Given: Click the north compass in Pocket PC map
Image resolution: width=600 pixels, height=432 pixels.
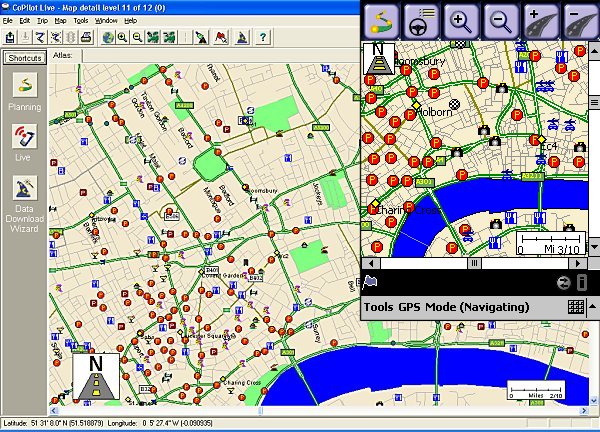Looking at the screenshot, I should pyautogui.click(x=379, y=59).
